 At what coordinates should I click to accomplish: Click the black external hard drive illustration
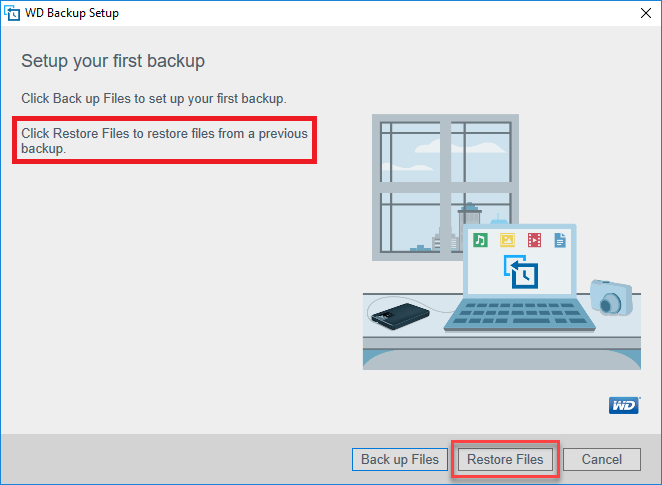(x=399, y=316)
